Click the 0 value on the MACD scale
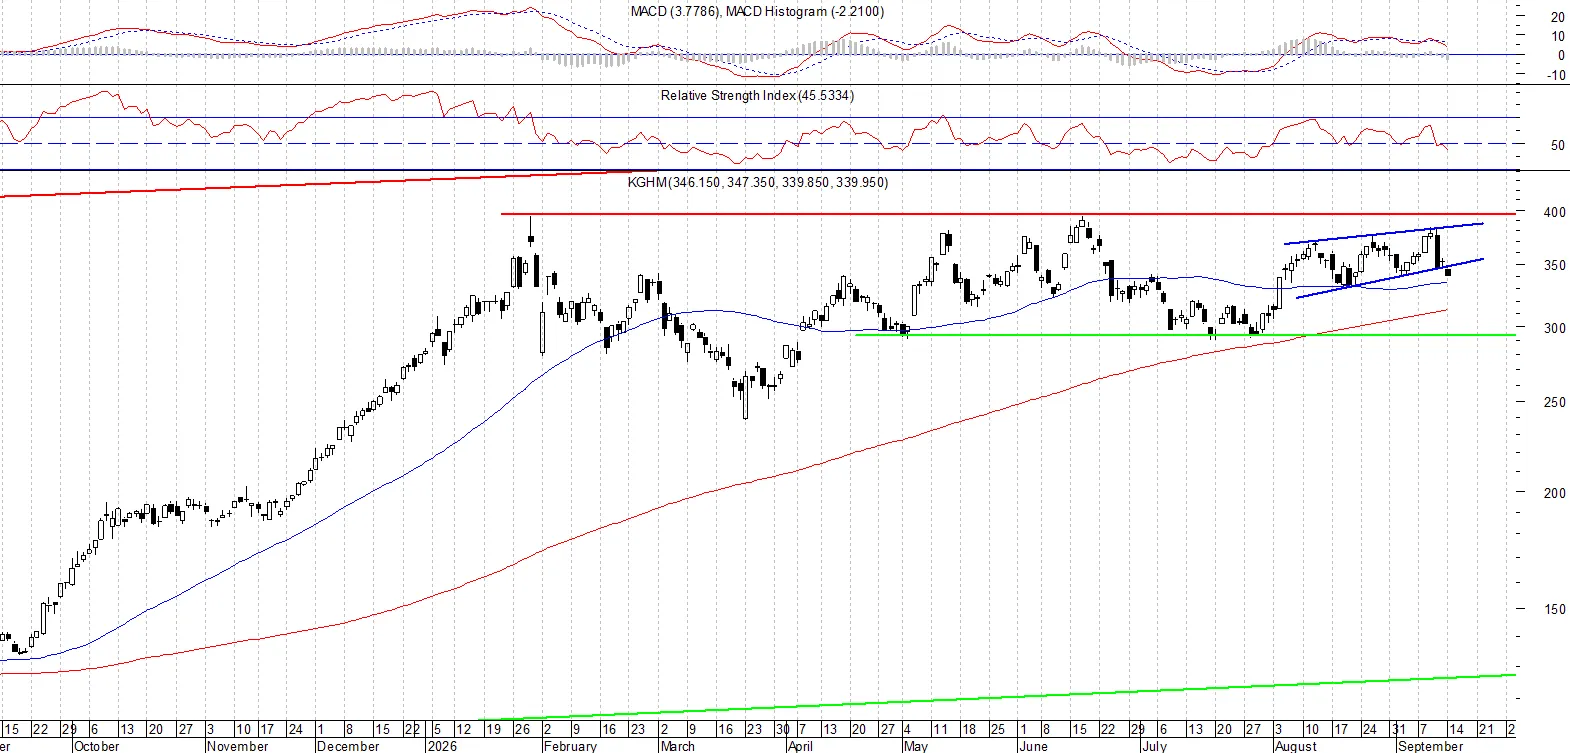 point(1561,56)
